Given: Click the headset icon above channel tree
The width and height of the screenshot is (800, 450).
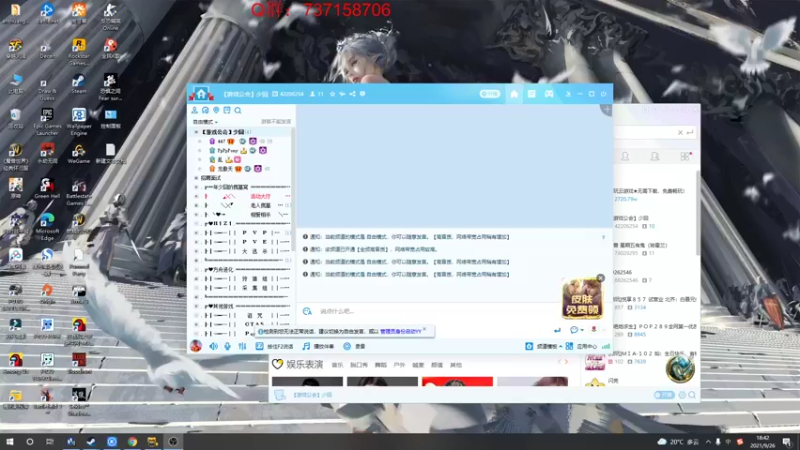Looking at the screenshot, I should [205, 110].
